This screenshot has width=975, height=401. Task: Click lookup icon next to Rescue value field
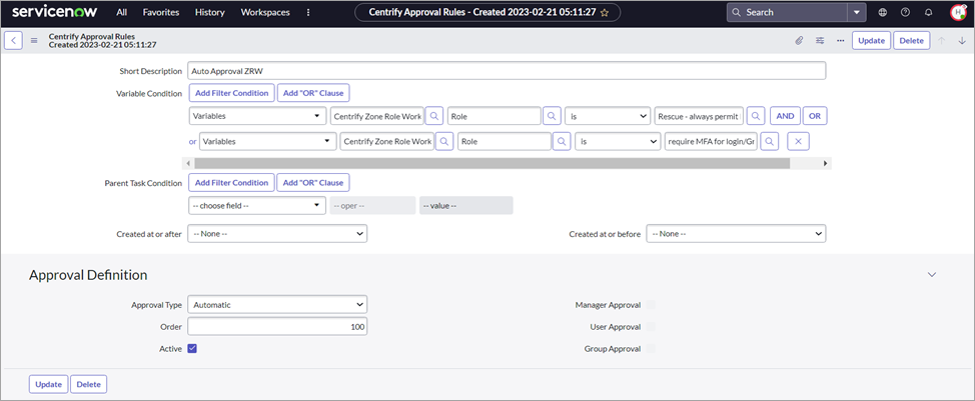(756, 116)
